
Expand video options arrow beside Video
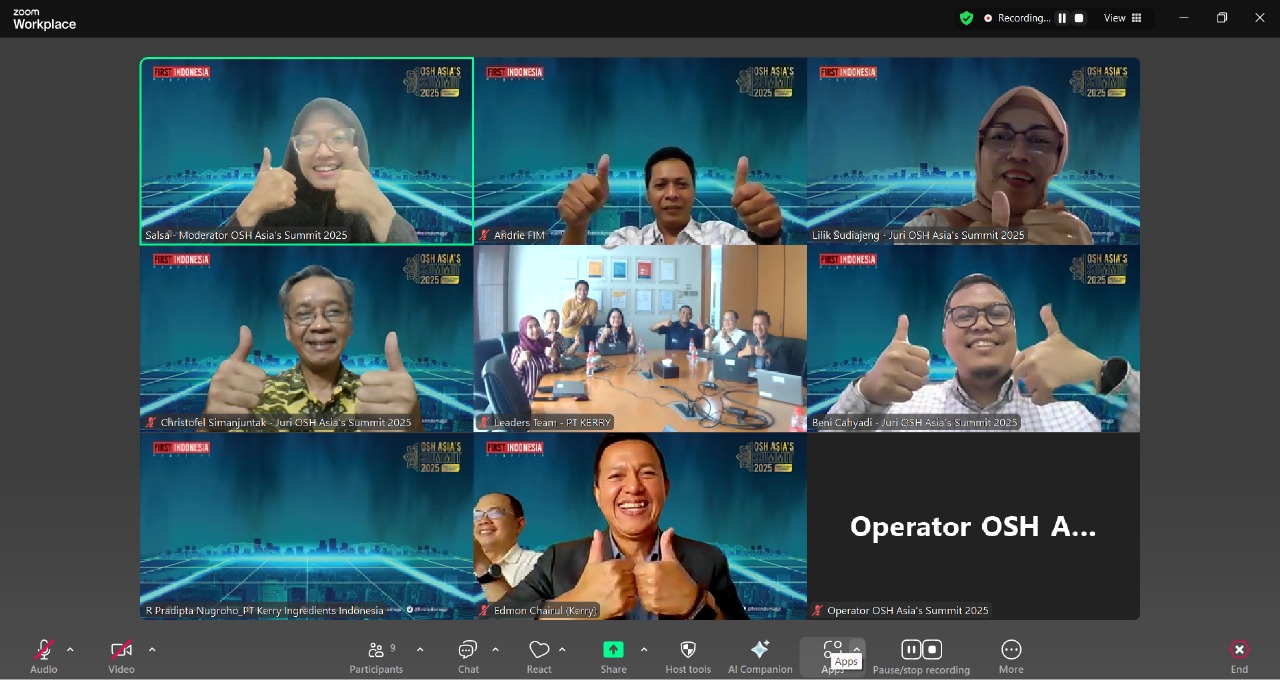click(x=152, y=650)
